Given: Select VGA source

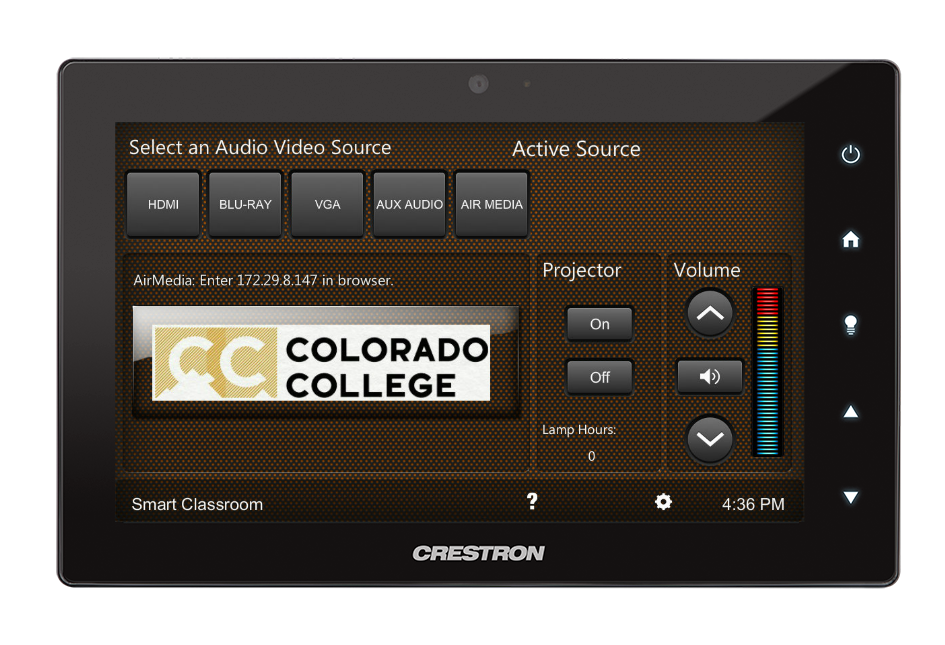Looking at the screenshot, I should click(327, 204).
